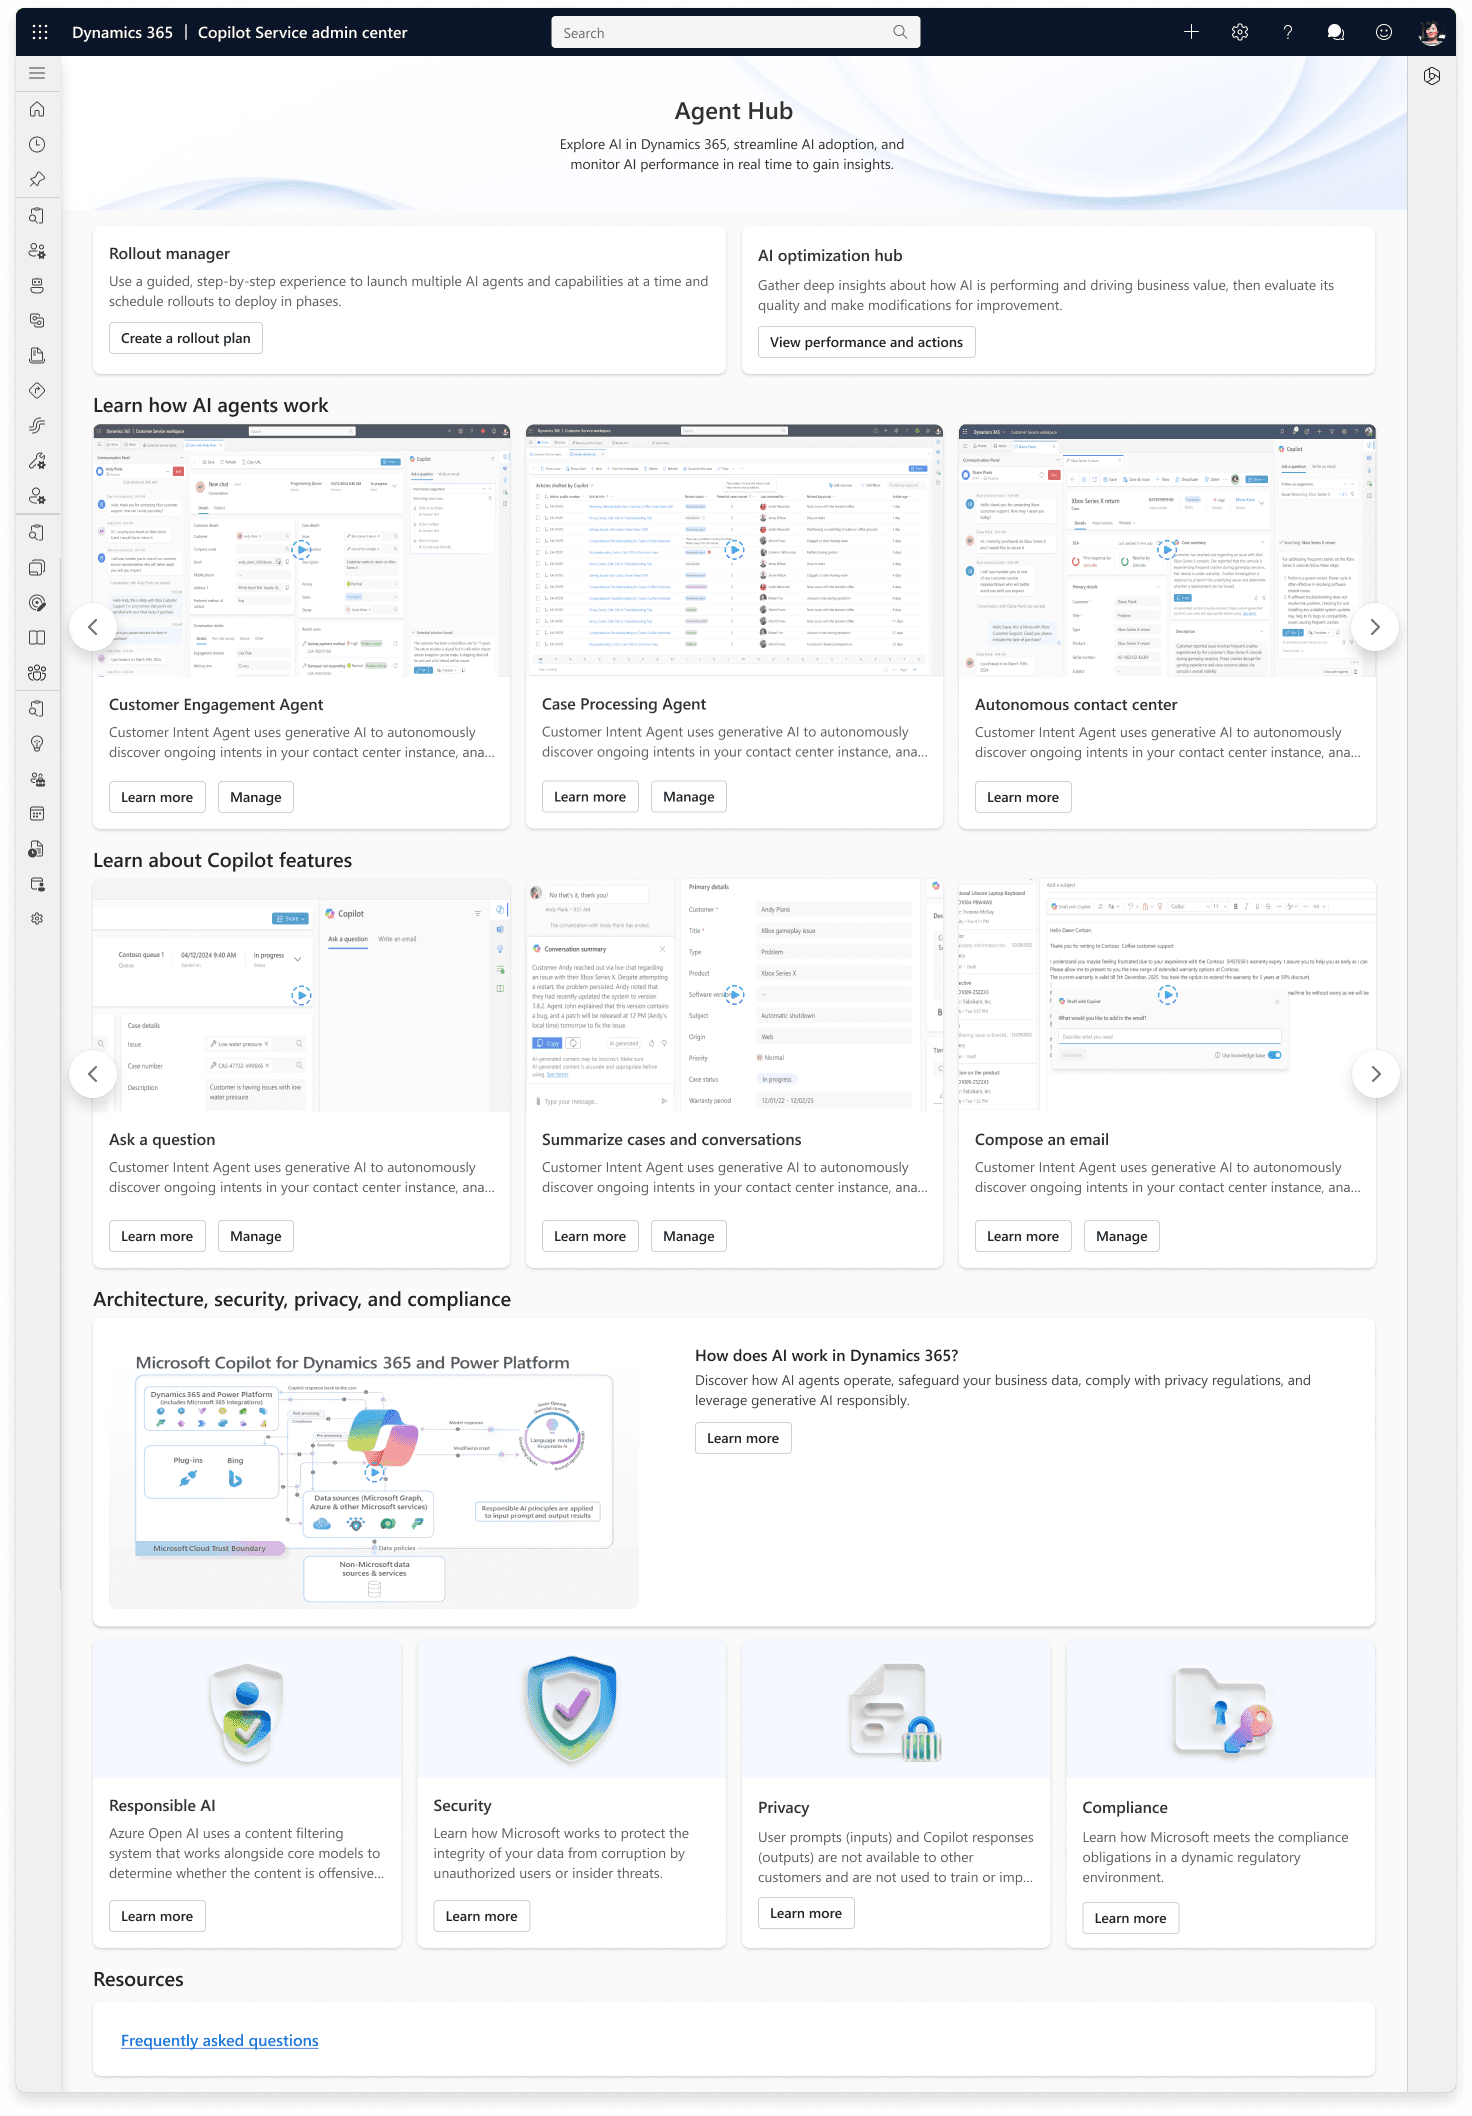Open the Dynamics 365 app launcher grid
The width and height of the screenshot is (1472, 2116).
pos(40,32)
